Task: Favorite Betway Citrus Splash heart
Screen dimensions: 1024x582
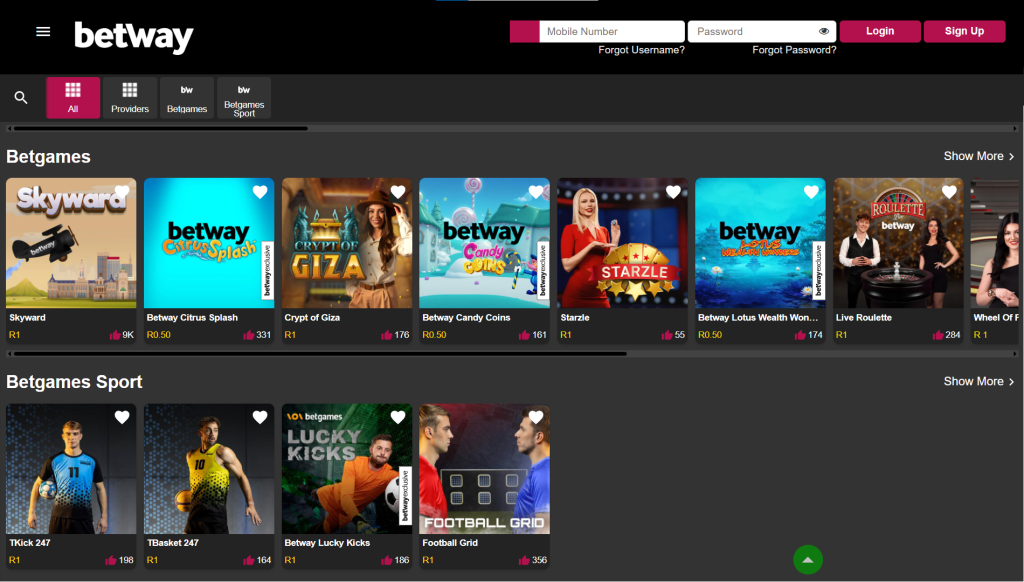Action: (x=260, y=192)
